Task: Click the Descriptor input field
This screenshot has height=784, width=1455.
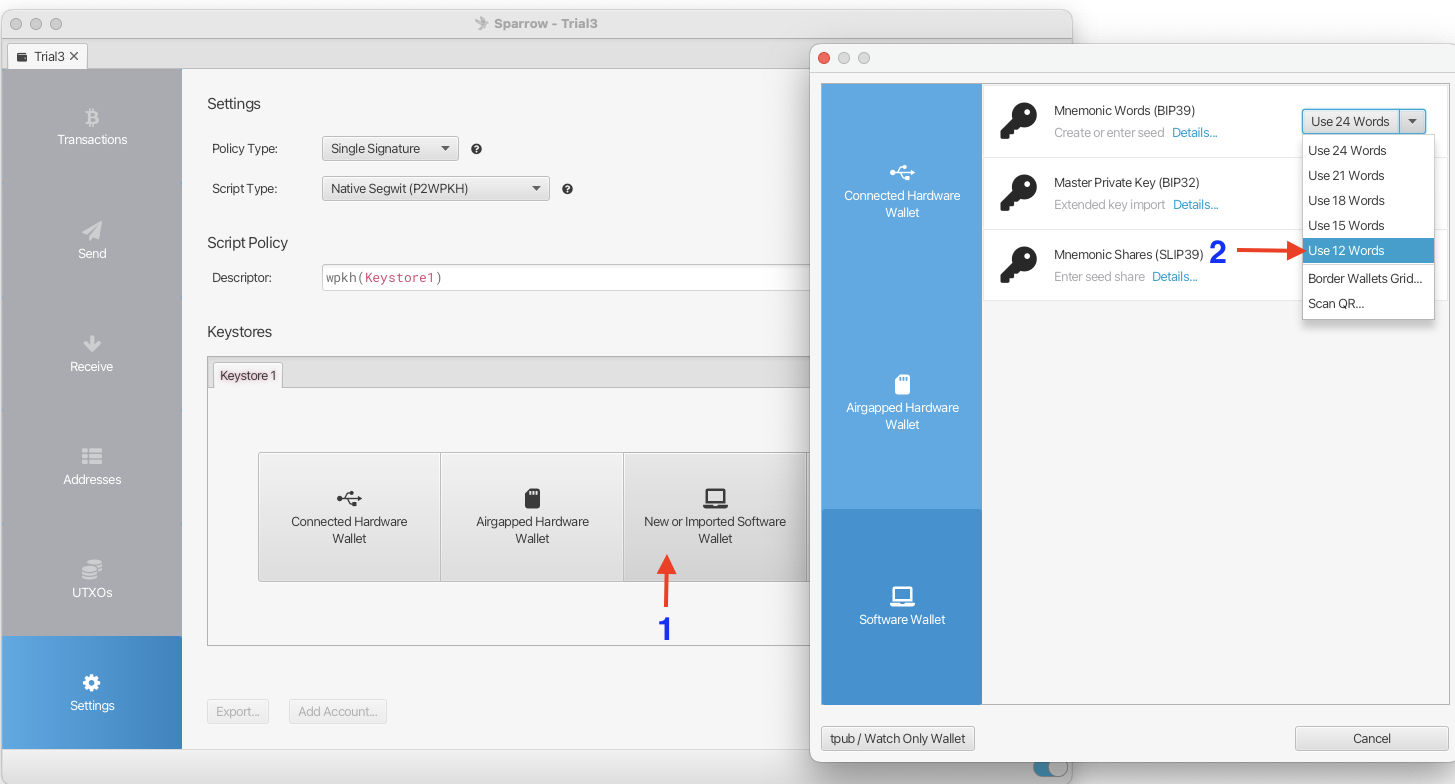Action: coord(565,277)
